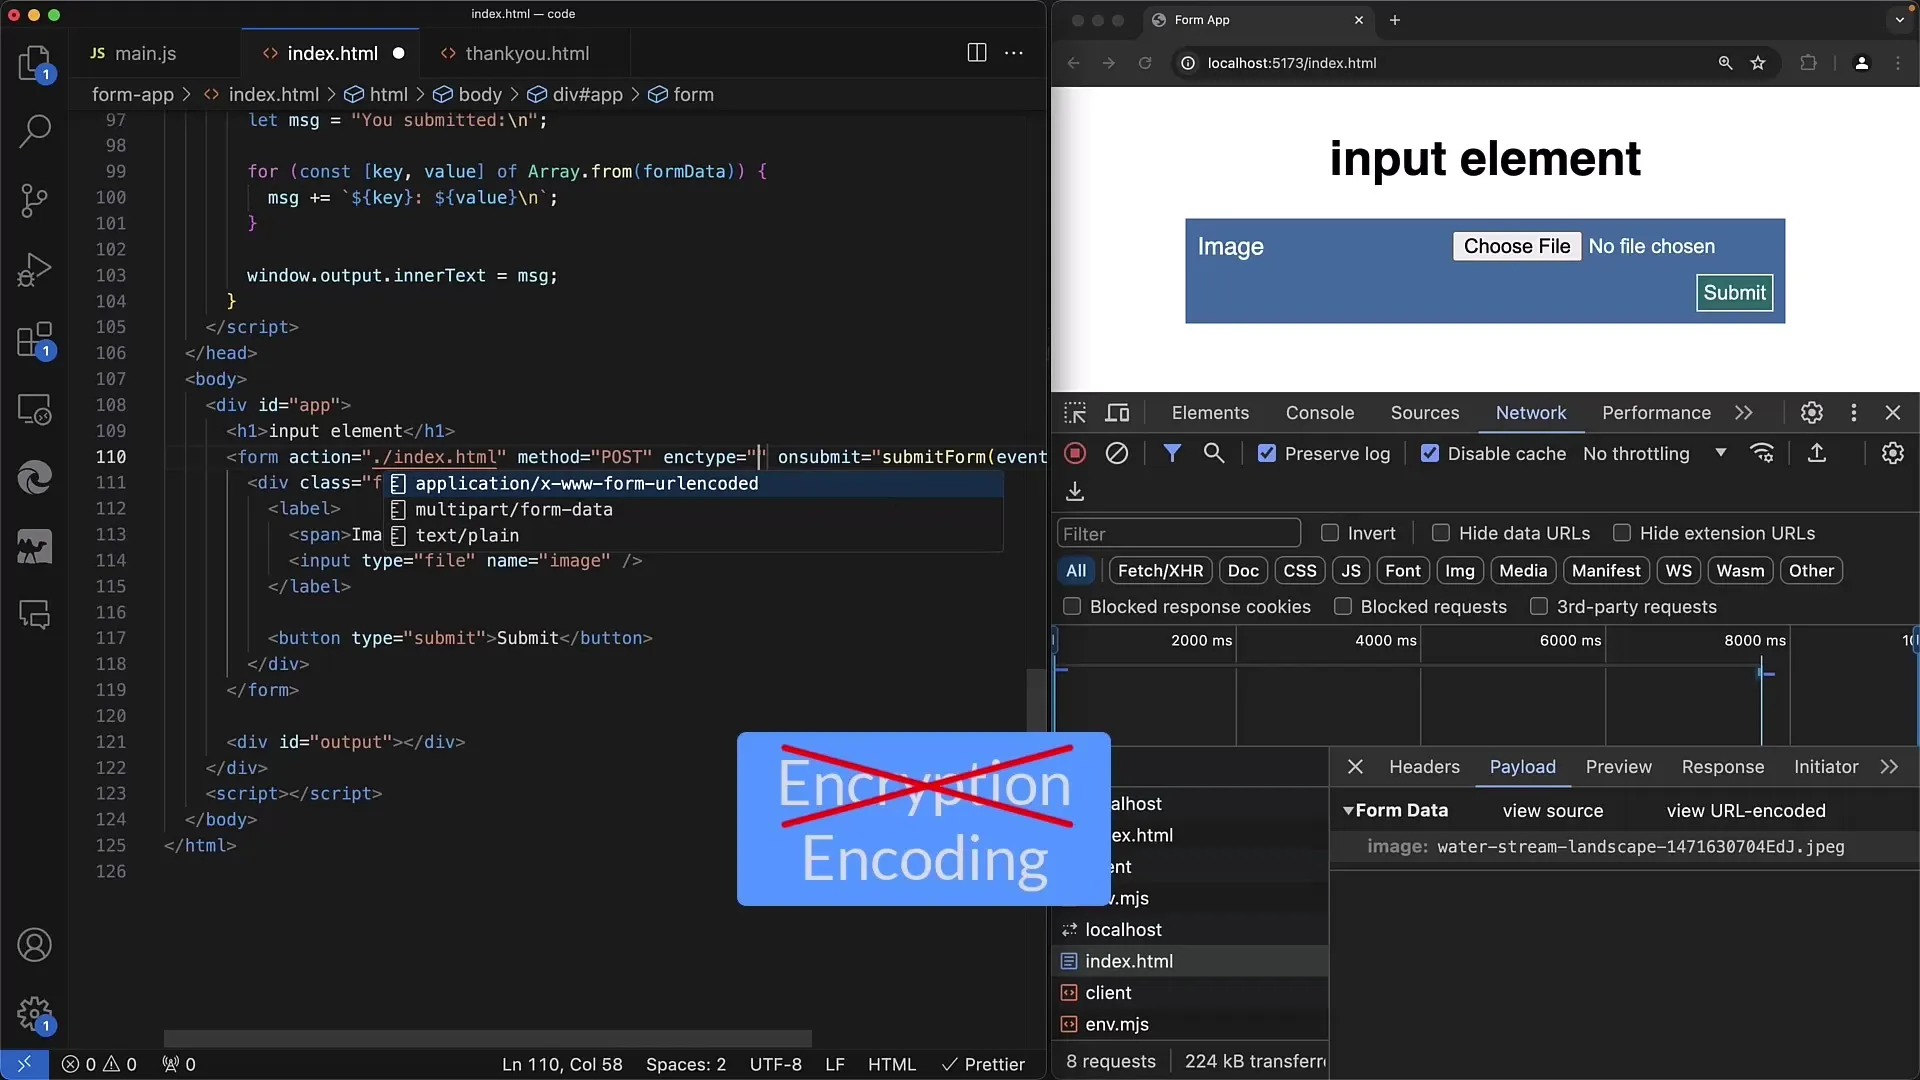Open Remote Explorer in activity bar
This screenshot has width=1920, height=1080.
(35, 409)
